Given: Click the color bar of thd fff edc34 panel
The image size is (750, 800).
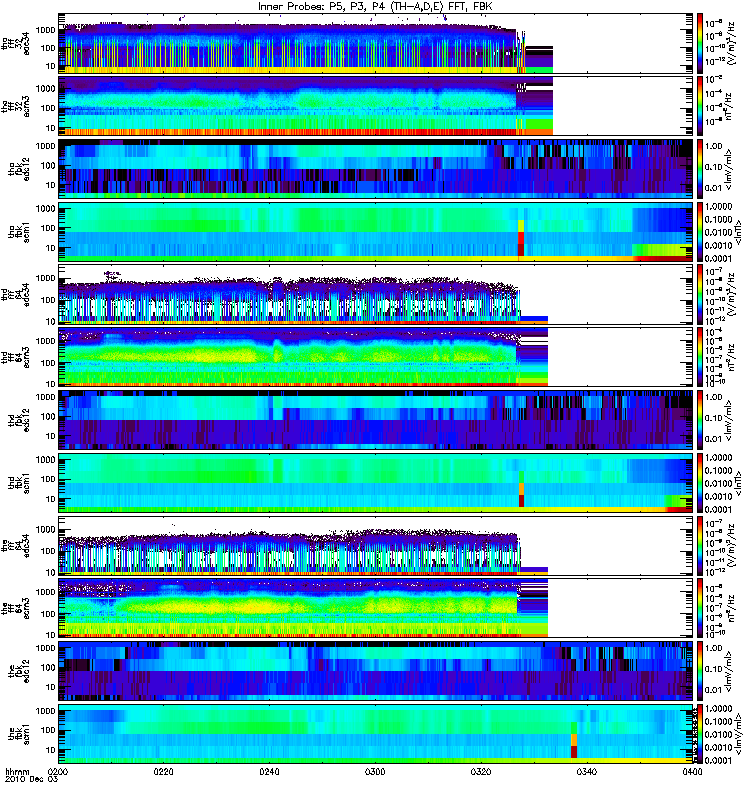Looking at the screenshot, I should 699,295.
